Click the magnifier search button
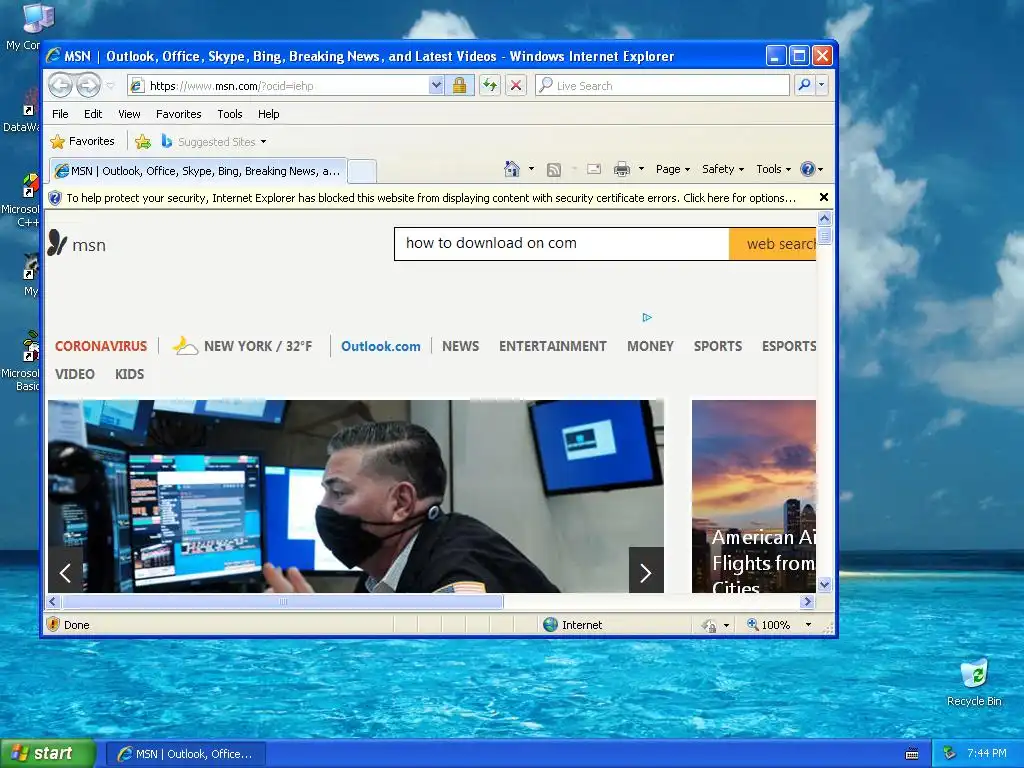 tap(805, 86)
